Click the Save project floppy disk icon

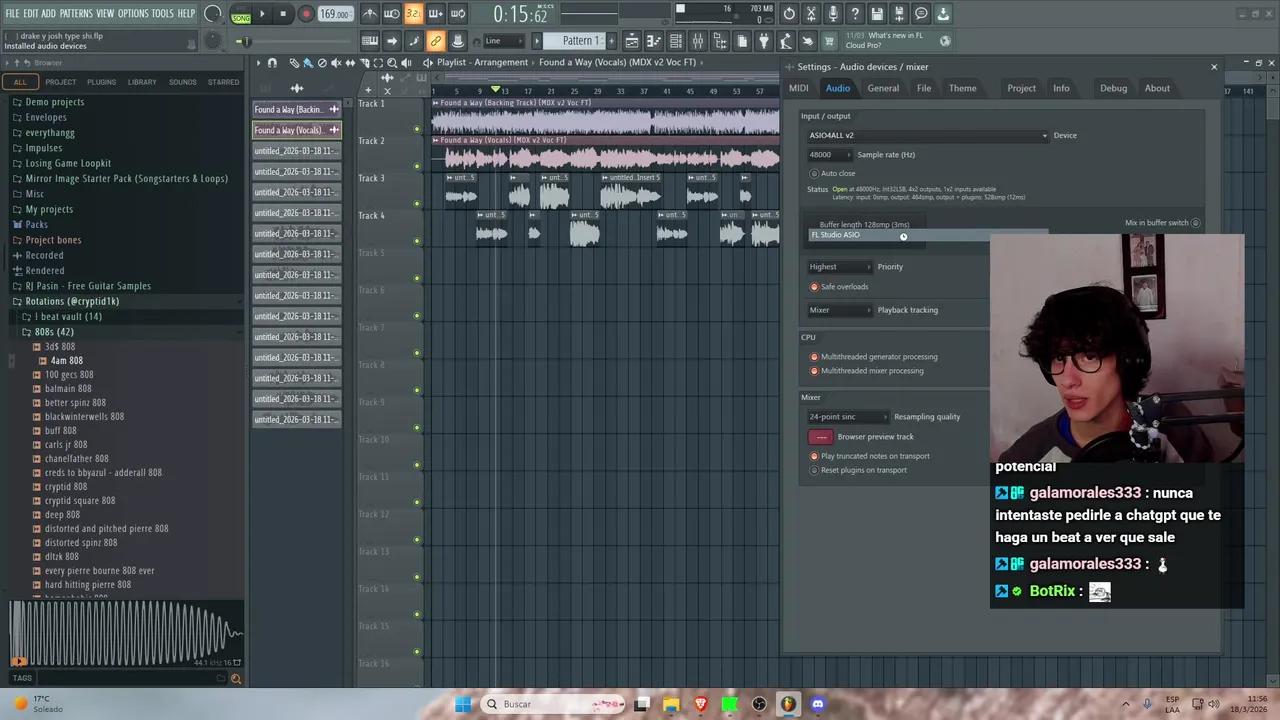pos(877,14)
